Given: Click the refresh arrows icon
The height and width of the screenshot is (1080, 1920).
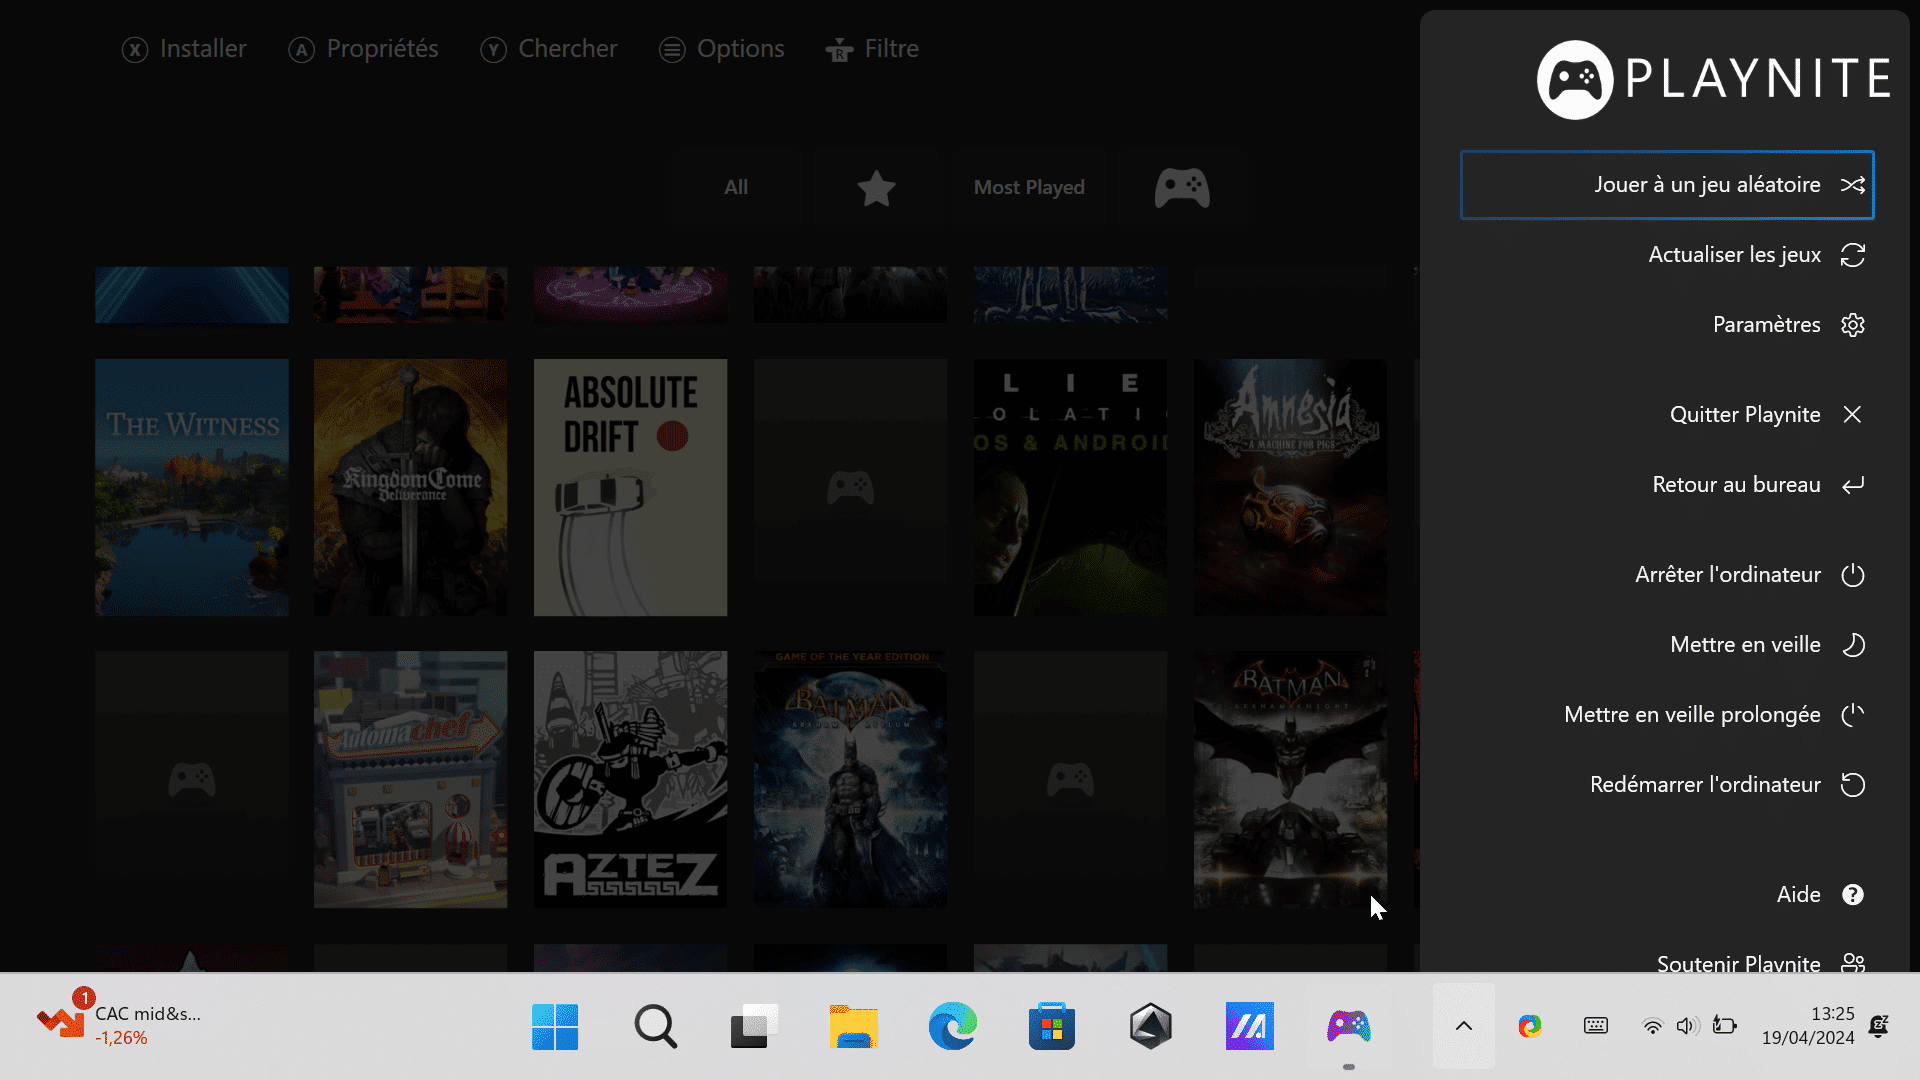Looking at the screenshot, I should click(1853, 255).
